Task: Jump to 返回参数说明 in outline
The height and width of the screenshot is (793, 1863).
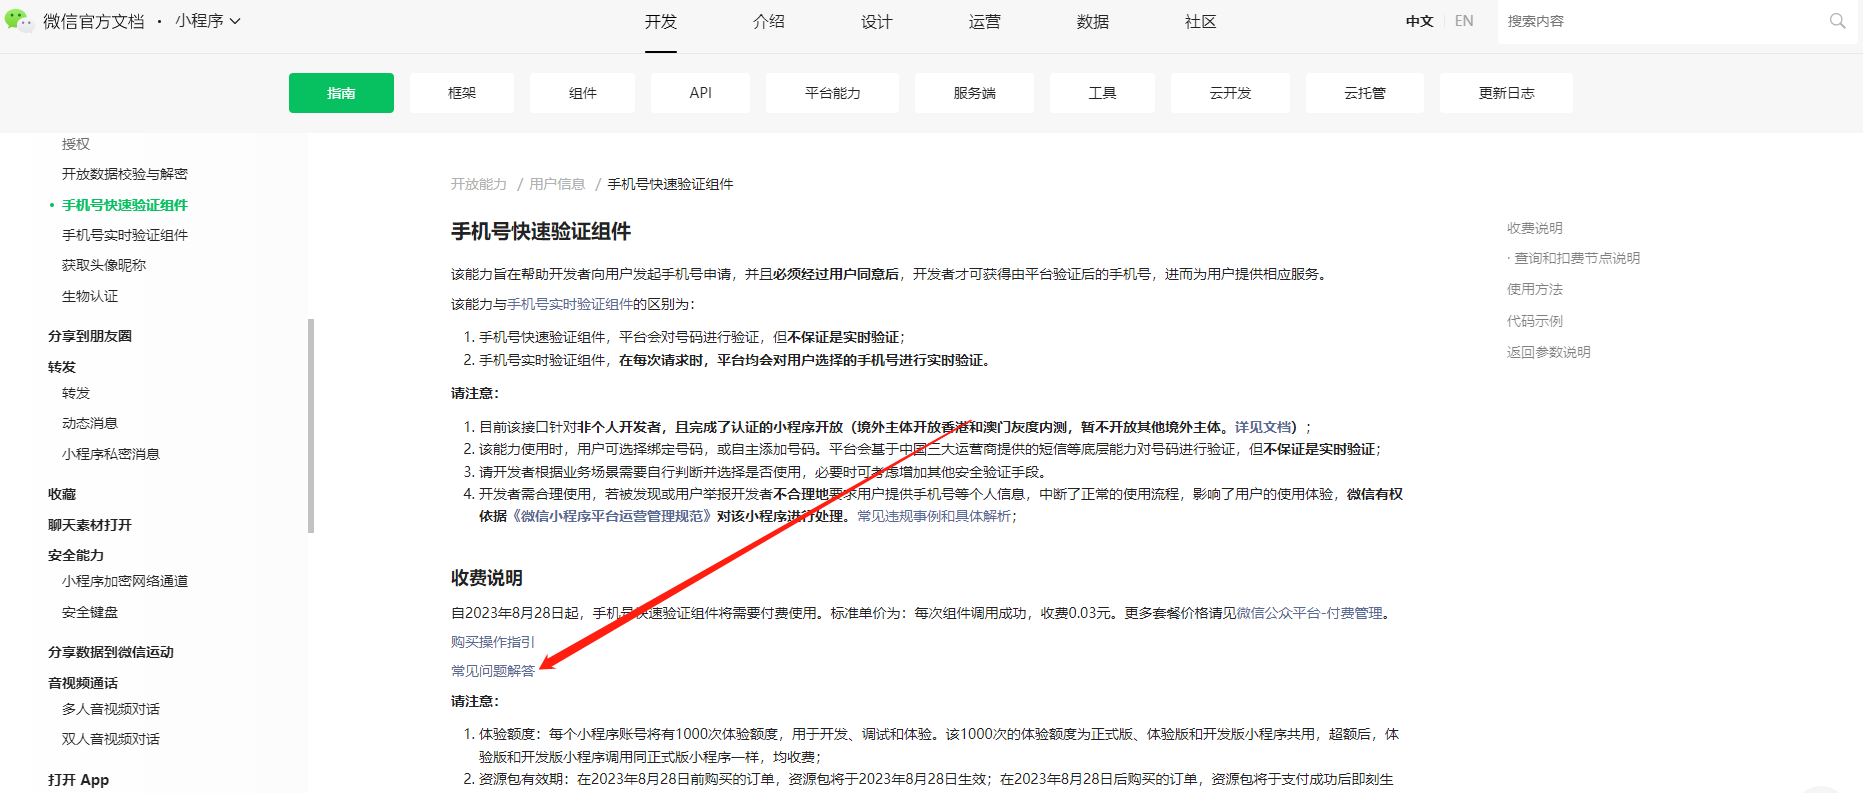Action: (1549, 352)
